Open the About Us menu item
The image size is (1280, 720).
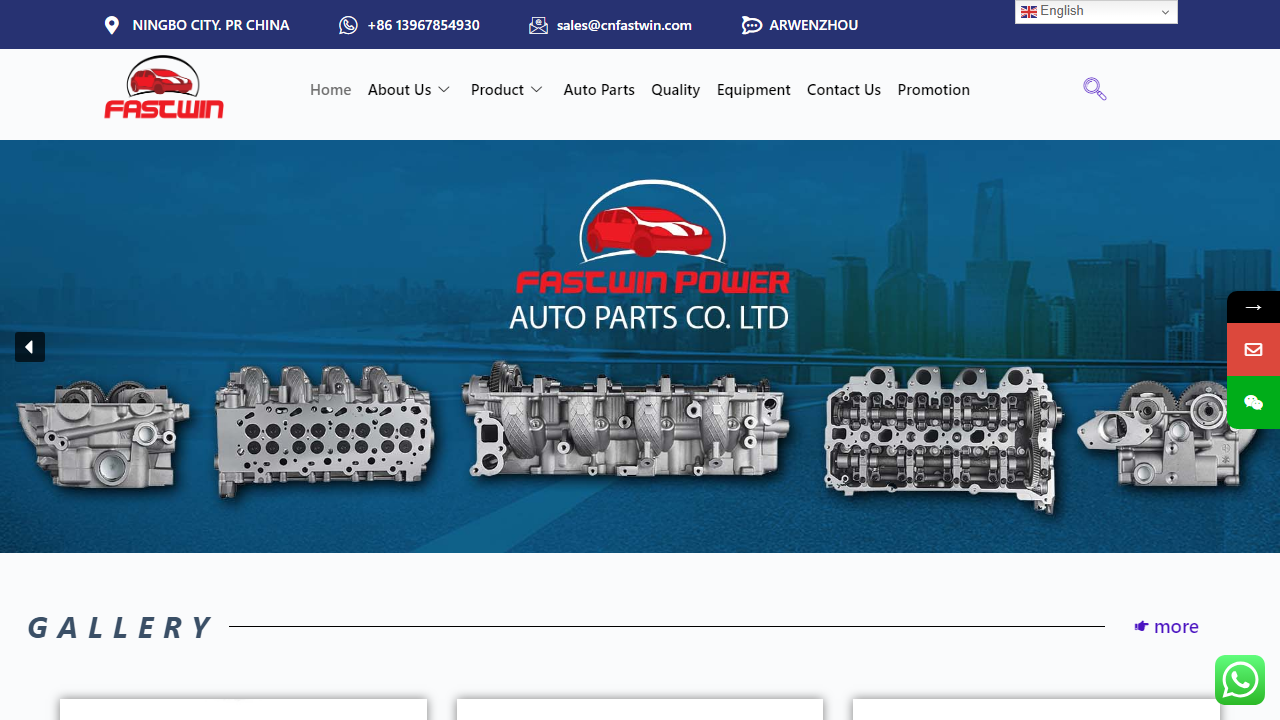[400, 90]
